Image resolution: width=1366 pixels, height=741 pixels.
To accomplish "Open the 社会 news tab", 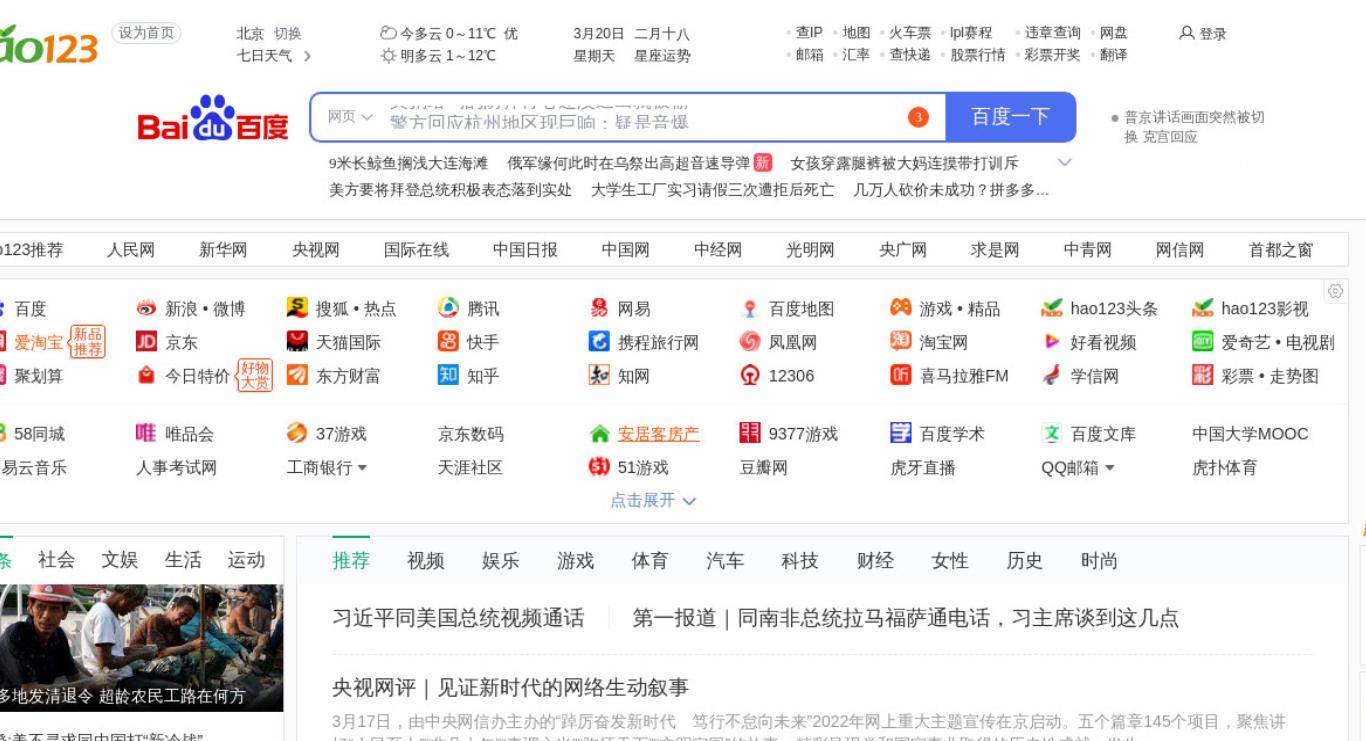I will (56, 560).
